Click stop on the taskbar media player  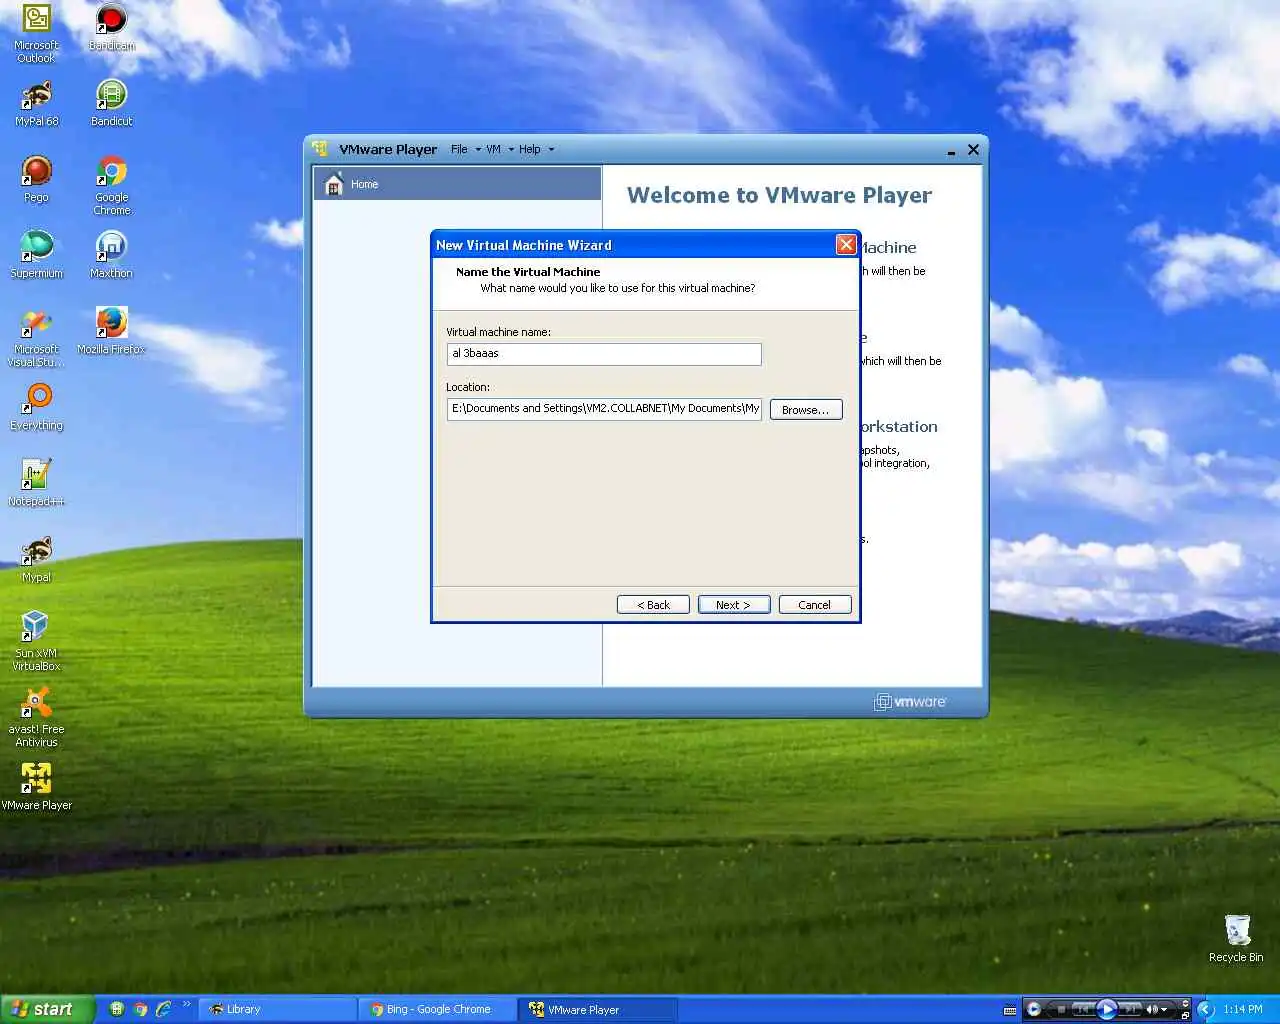tap(1061, 1009)
